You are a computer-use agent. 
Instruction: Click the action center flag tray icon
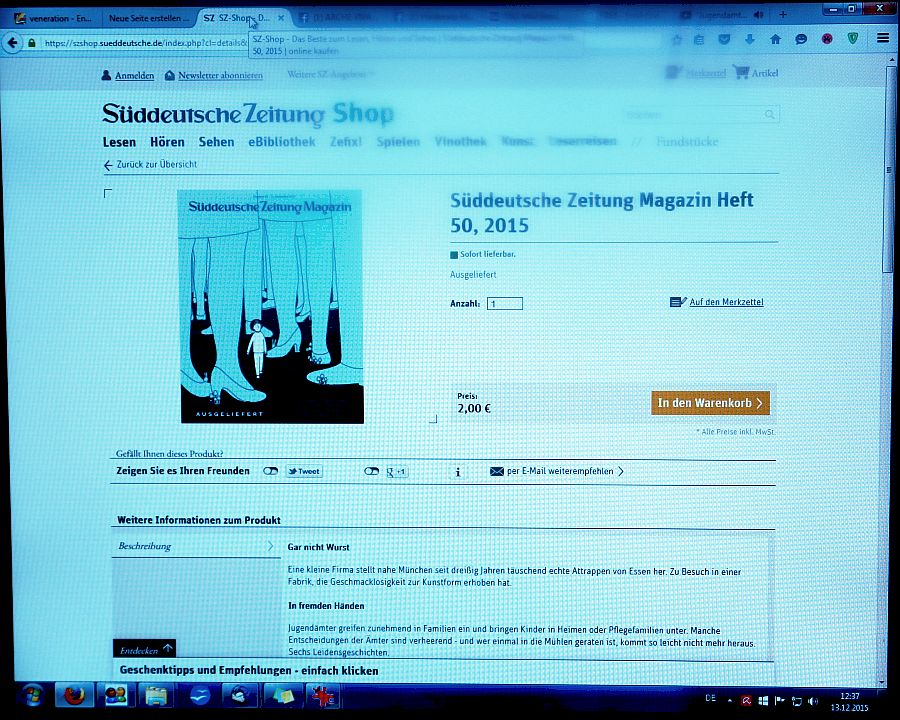[x=779, y=700]
